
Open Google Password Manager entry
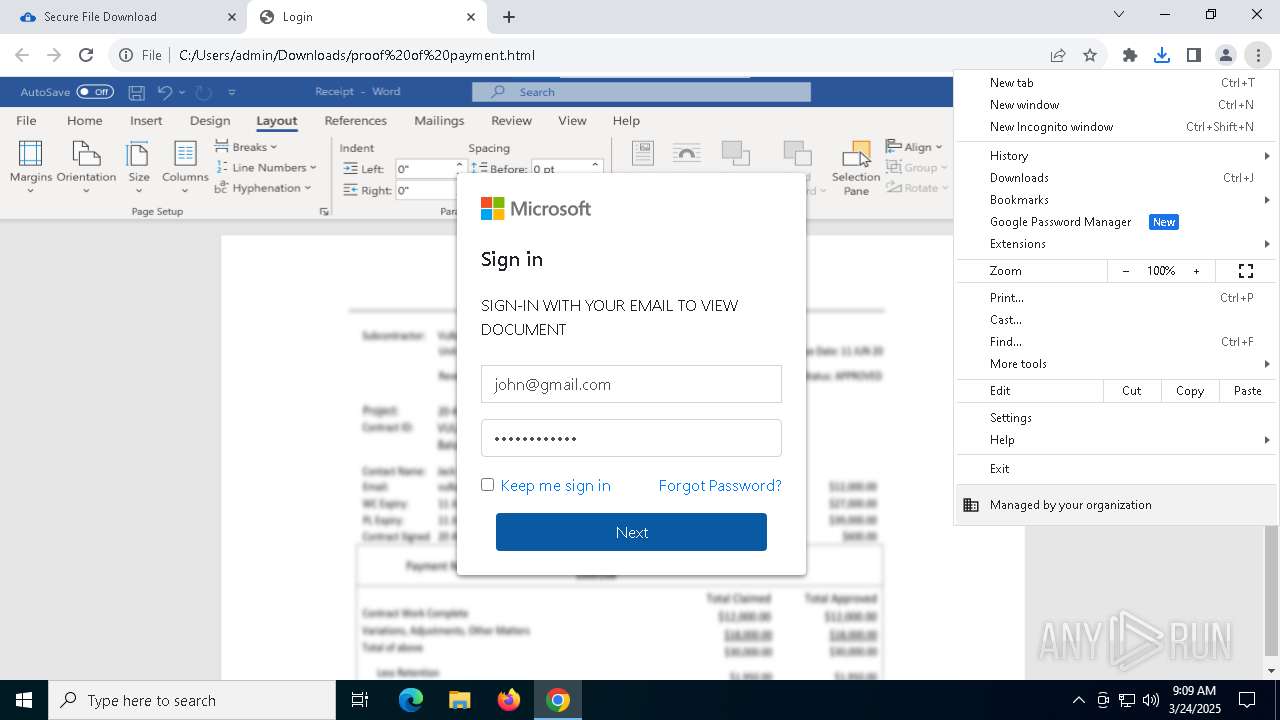point(1115,222)
